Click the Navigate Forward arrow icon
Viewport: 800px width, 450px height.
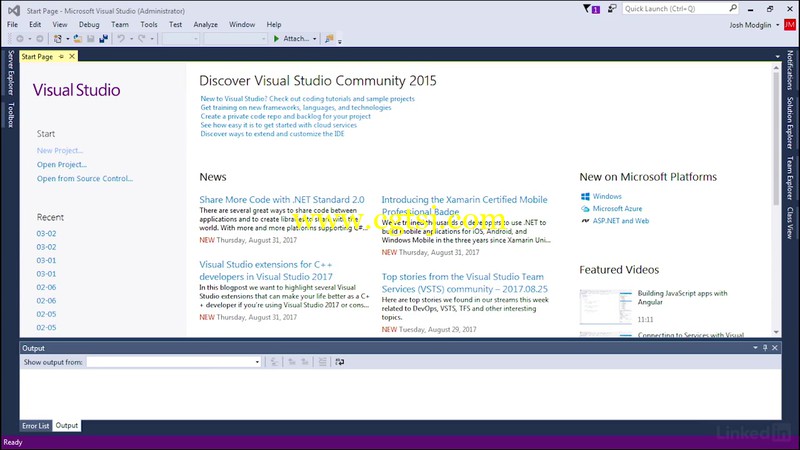[x=39, y=39]
